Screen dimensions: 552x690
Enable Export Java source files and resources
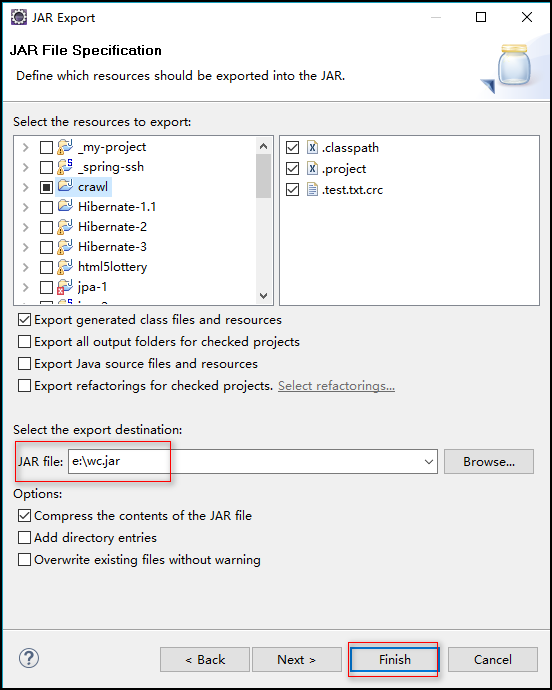(x=24, y=363)
